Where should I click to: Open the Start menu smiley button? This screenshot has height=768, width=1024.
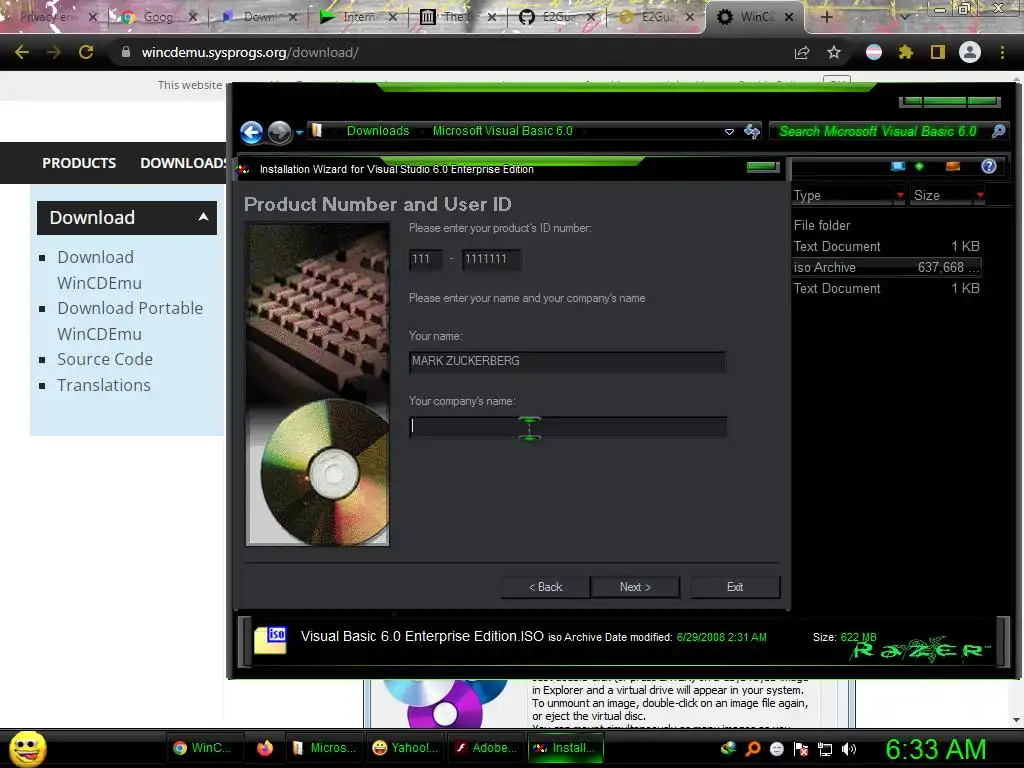coord(27,748)
